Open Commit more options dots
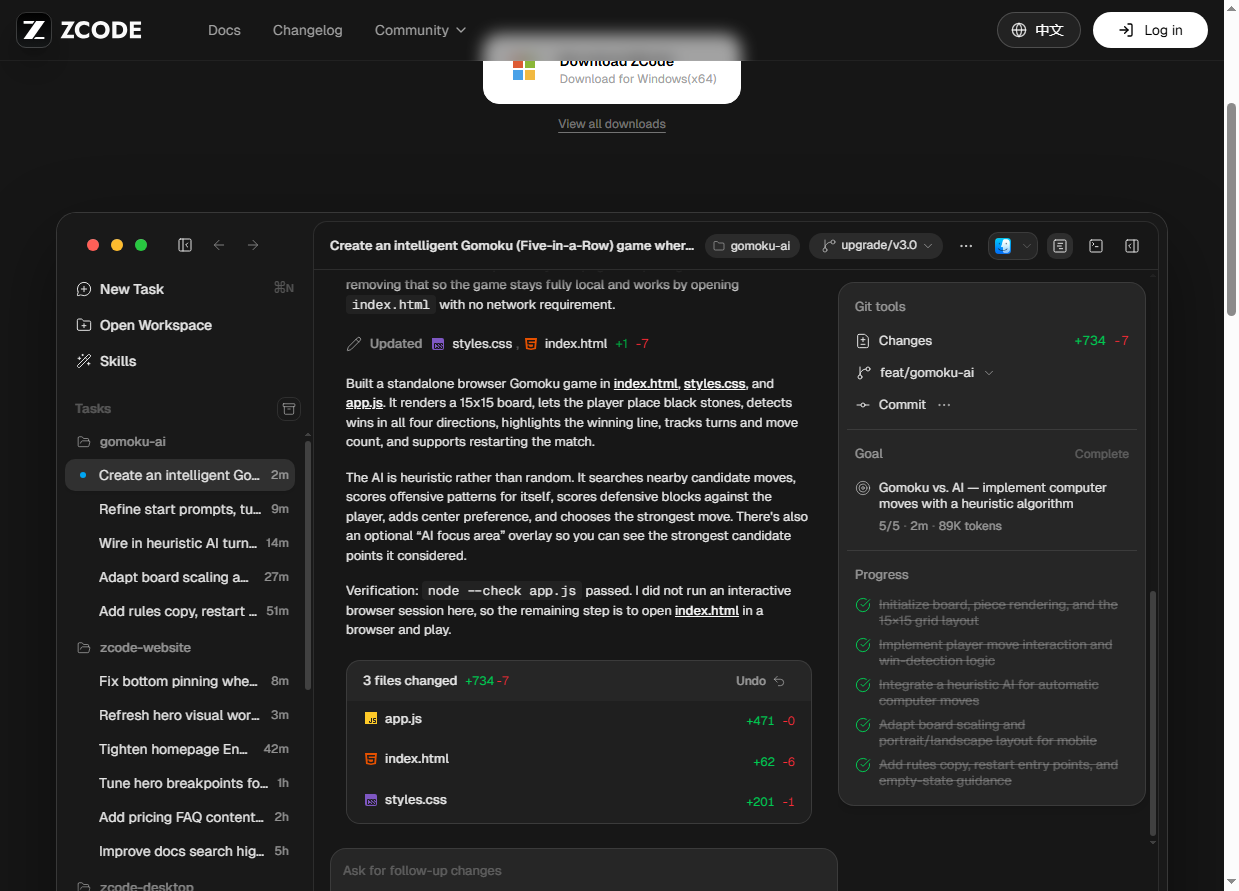This screenshot has width=1239, height=891. click(x=944, y=405)
